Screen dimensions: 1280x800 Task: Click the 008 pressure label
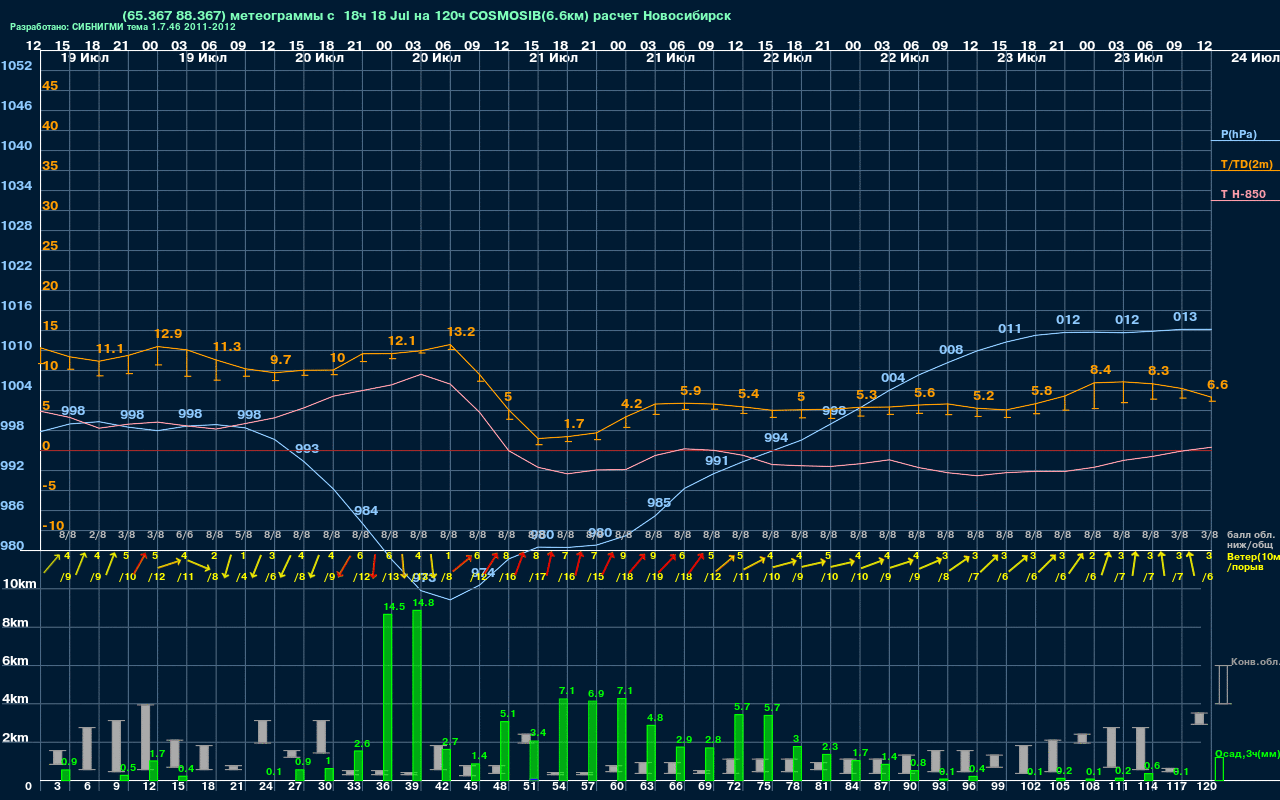951,350
